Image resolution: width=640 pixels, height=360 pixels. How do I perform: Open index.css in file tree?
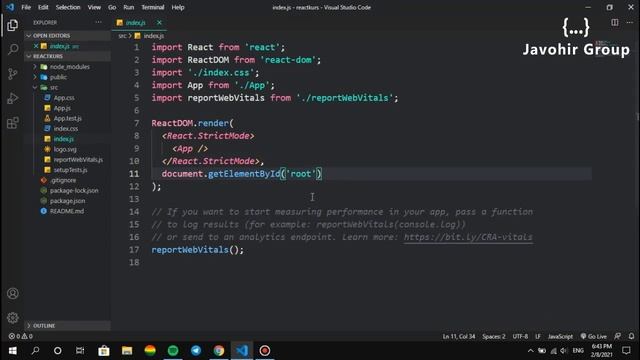tap(67, 129)
